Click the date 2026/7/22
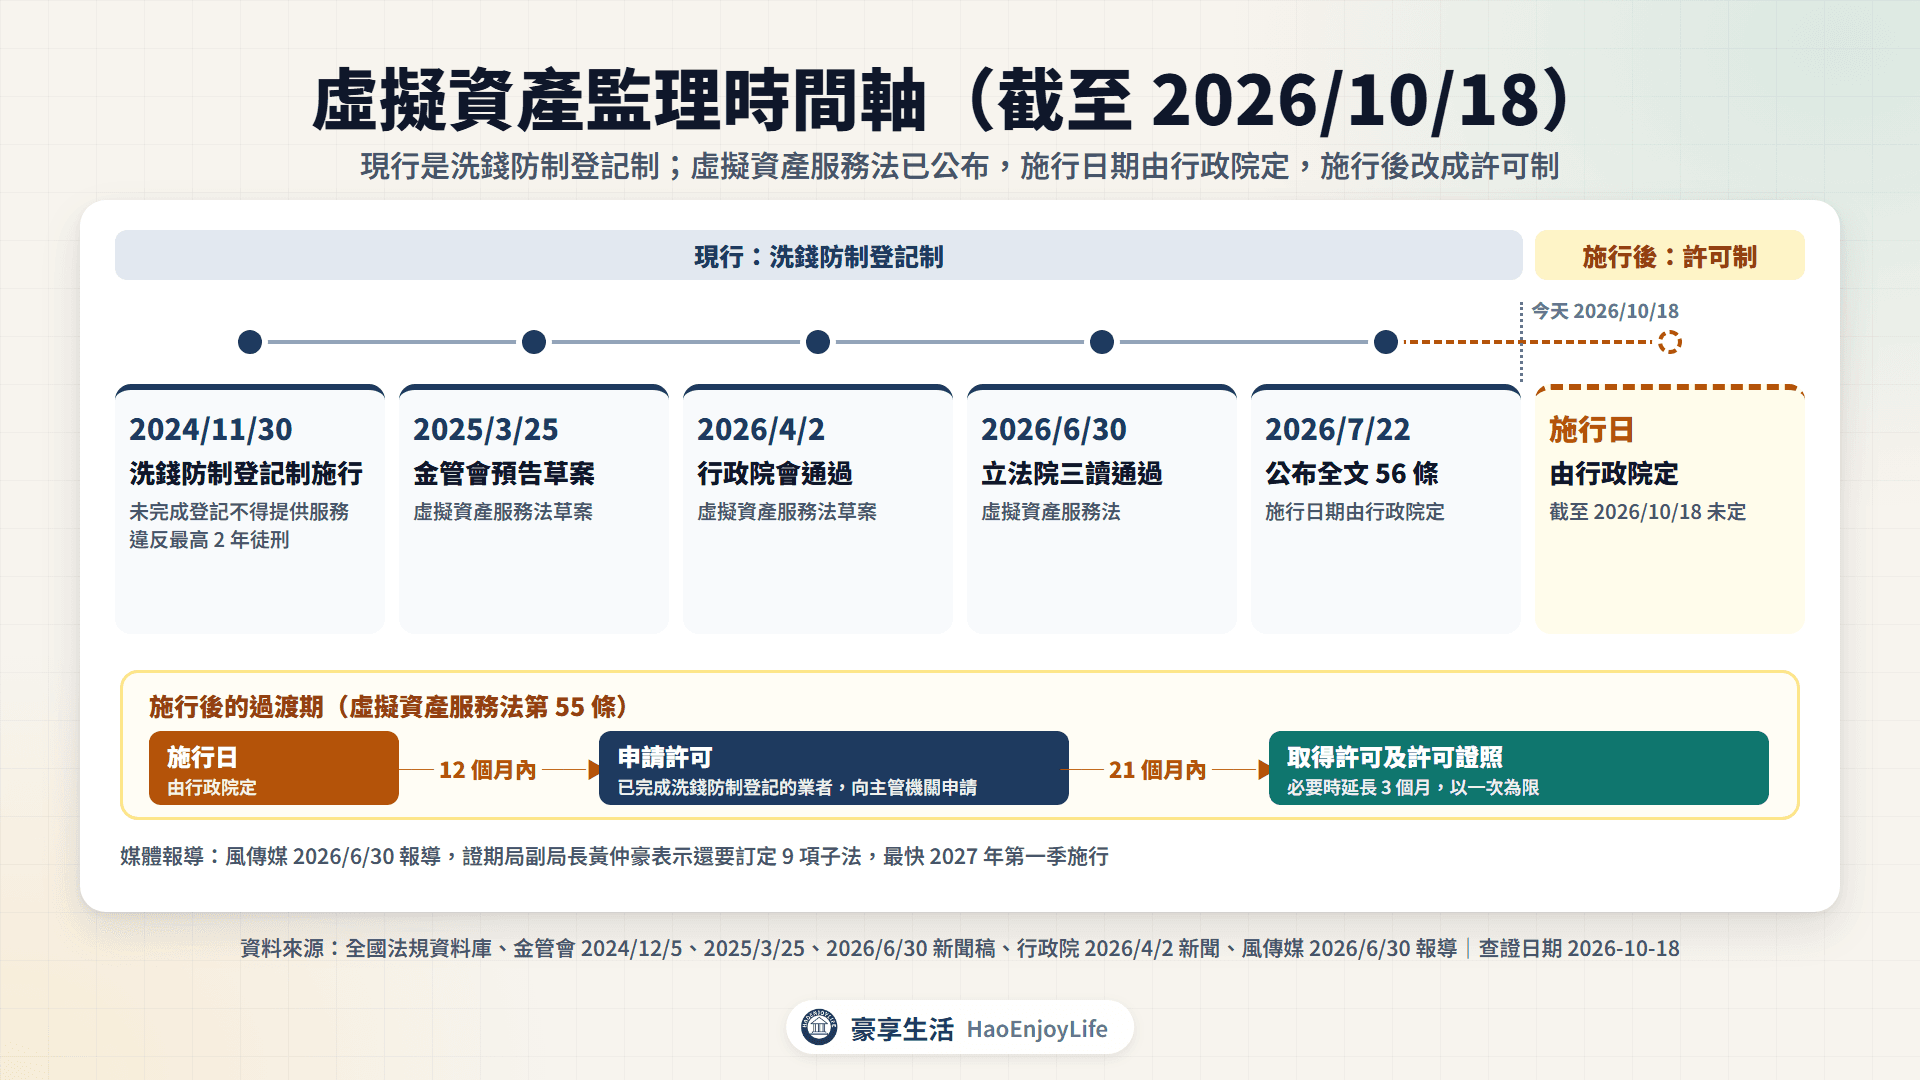 tap(1338, 430)
